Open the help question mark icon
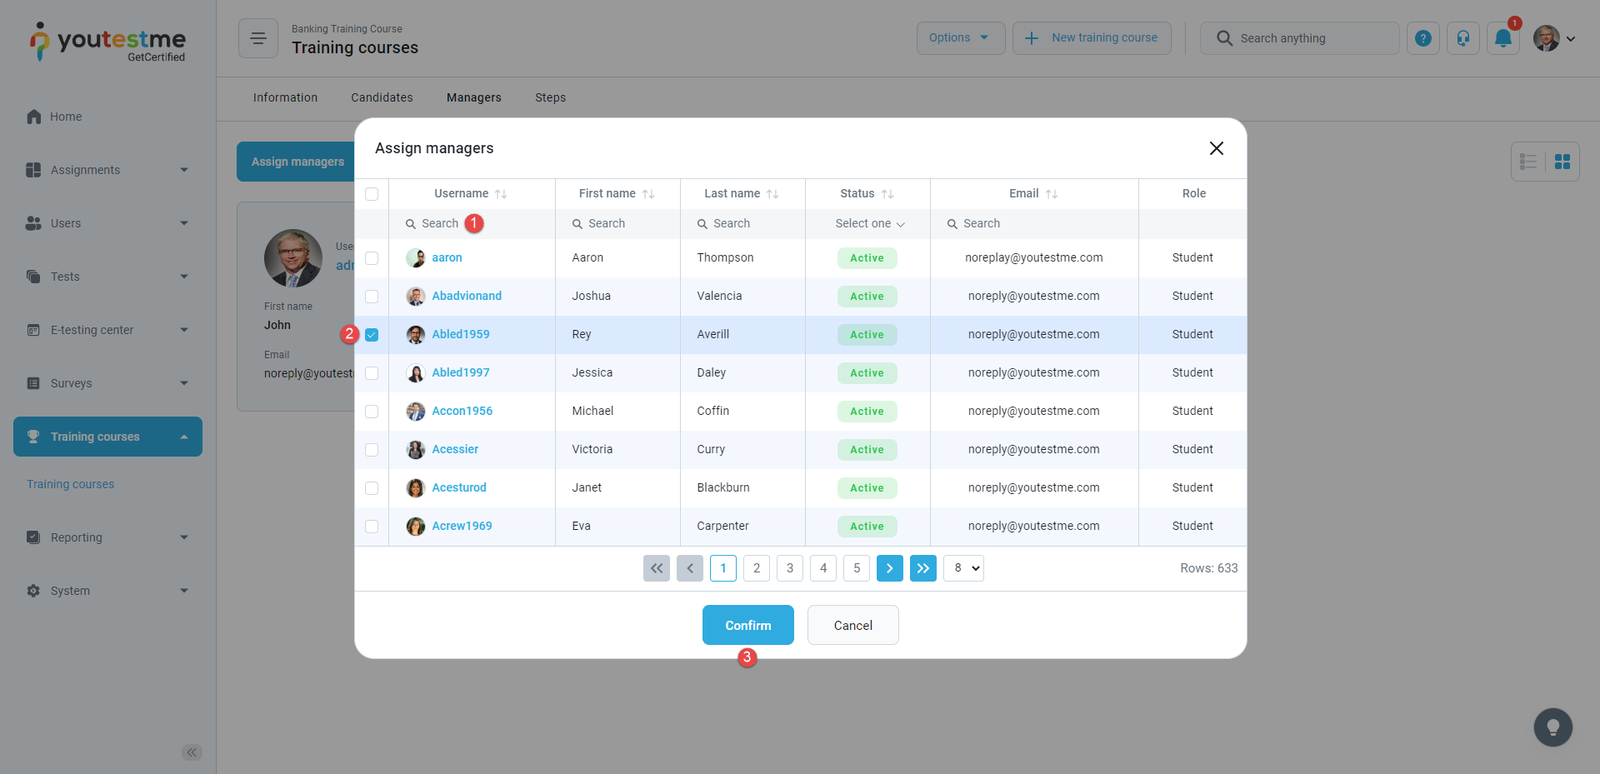The width and height of the screenshot is (1600, 774). [x=1423, y=39]
